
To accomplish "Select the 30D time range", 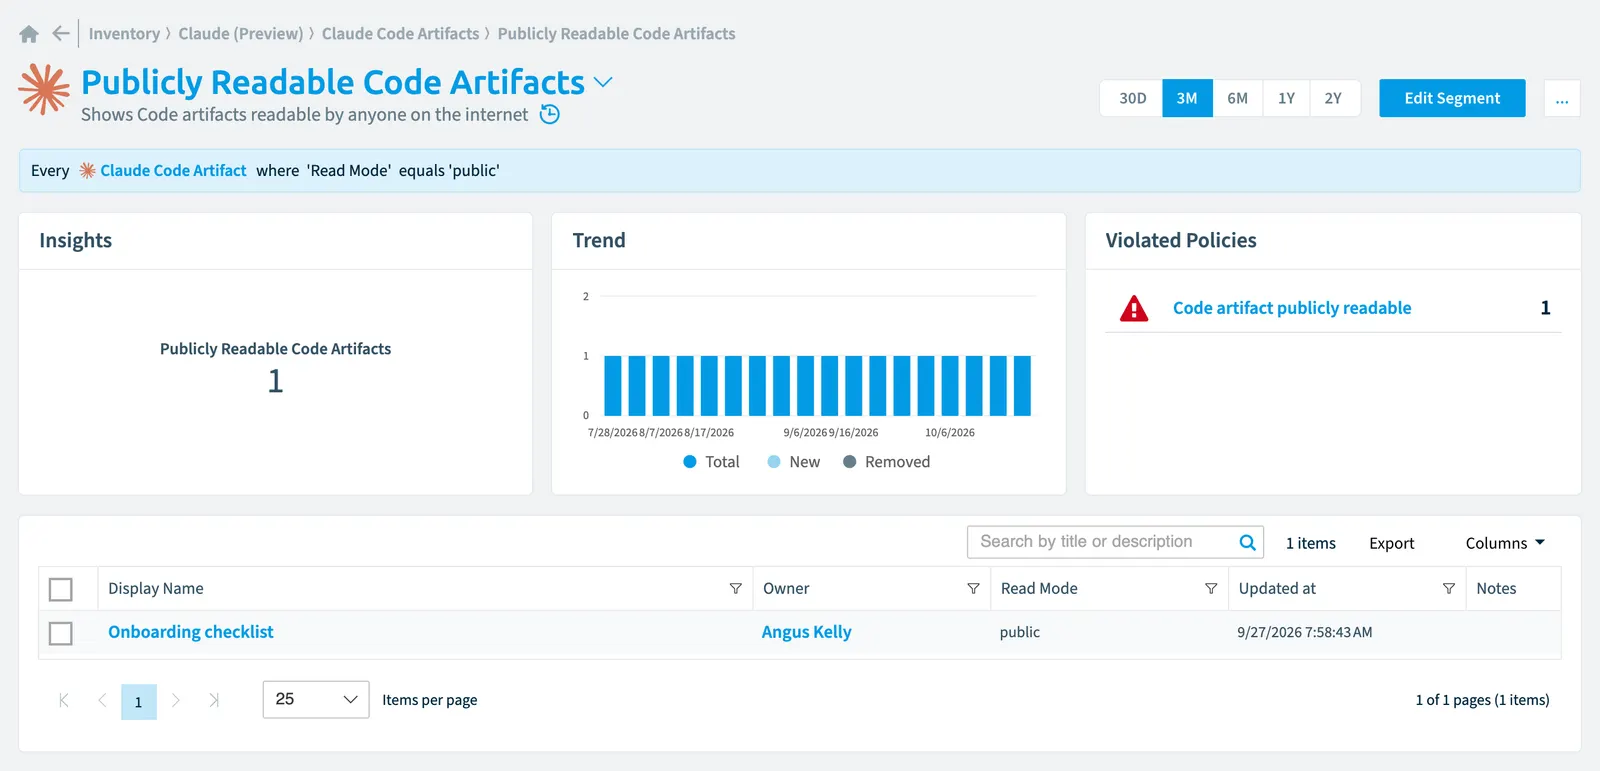I will click(1132, 98).
